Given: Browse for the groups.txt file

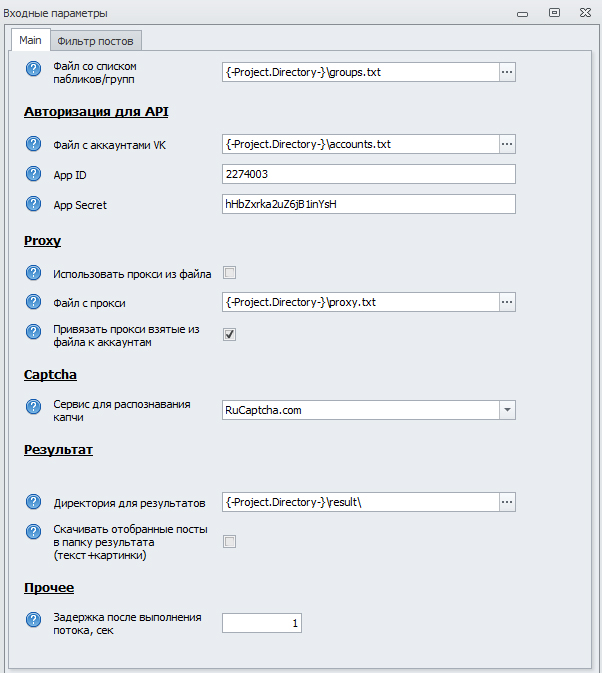Looking at the screenshot, I should 507,72.
